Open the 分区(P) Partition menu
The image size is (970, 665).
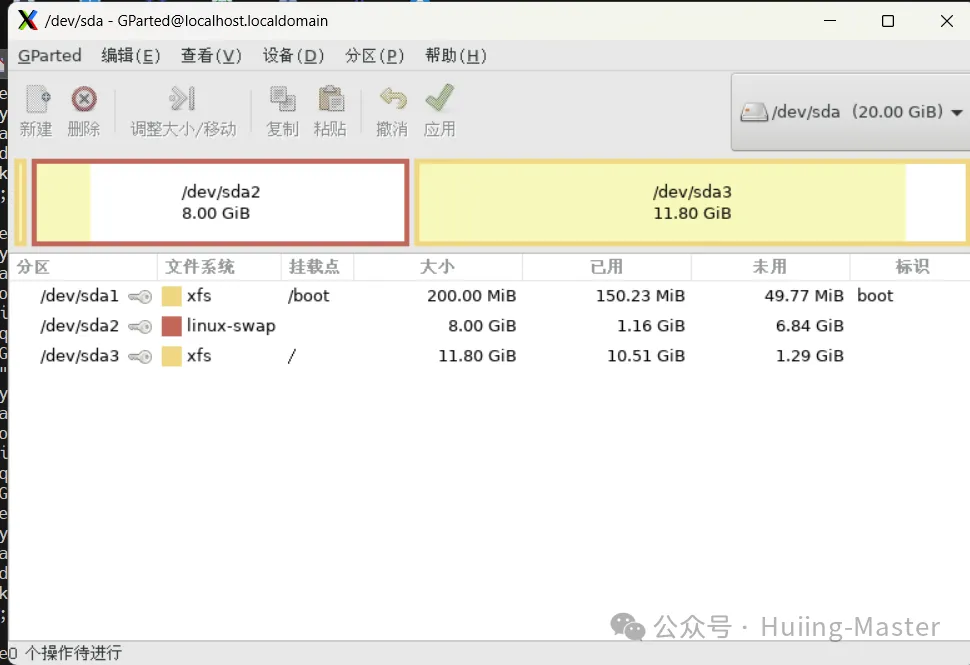click(x=374, y=56)
